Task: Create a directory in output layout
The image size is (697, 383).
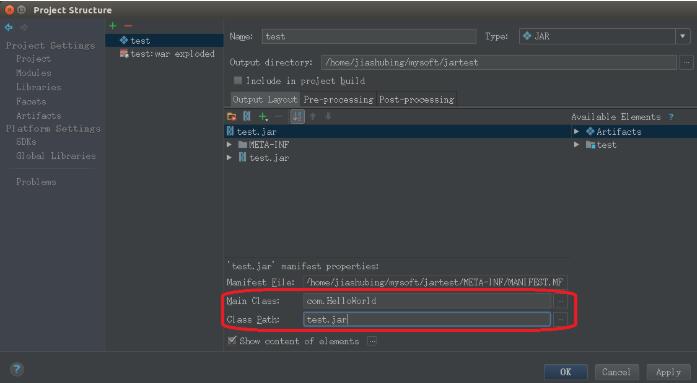Action: tap(232, 117)
